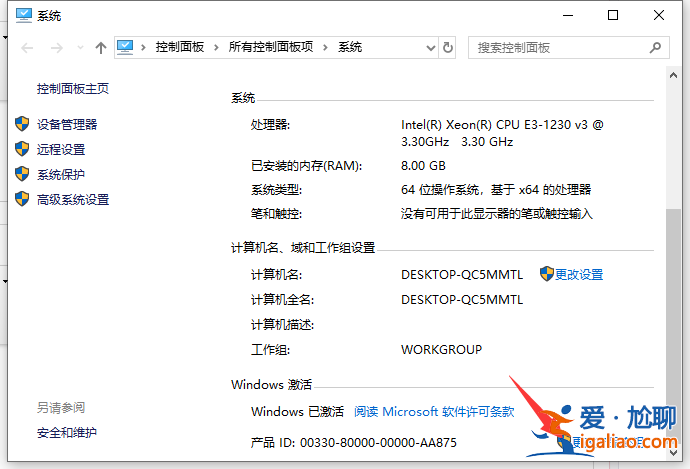Click the search magnifier icon
Viewport: 690px width, 469px height.
pyautogui.click(x=655, y=47)
